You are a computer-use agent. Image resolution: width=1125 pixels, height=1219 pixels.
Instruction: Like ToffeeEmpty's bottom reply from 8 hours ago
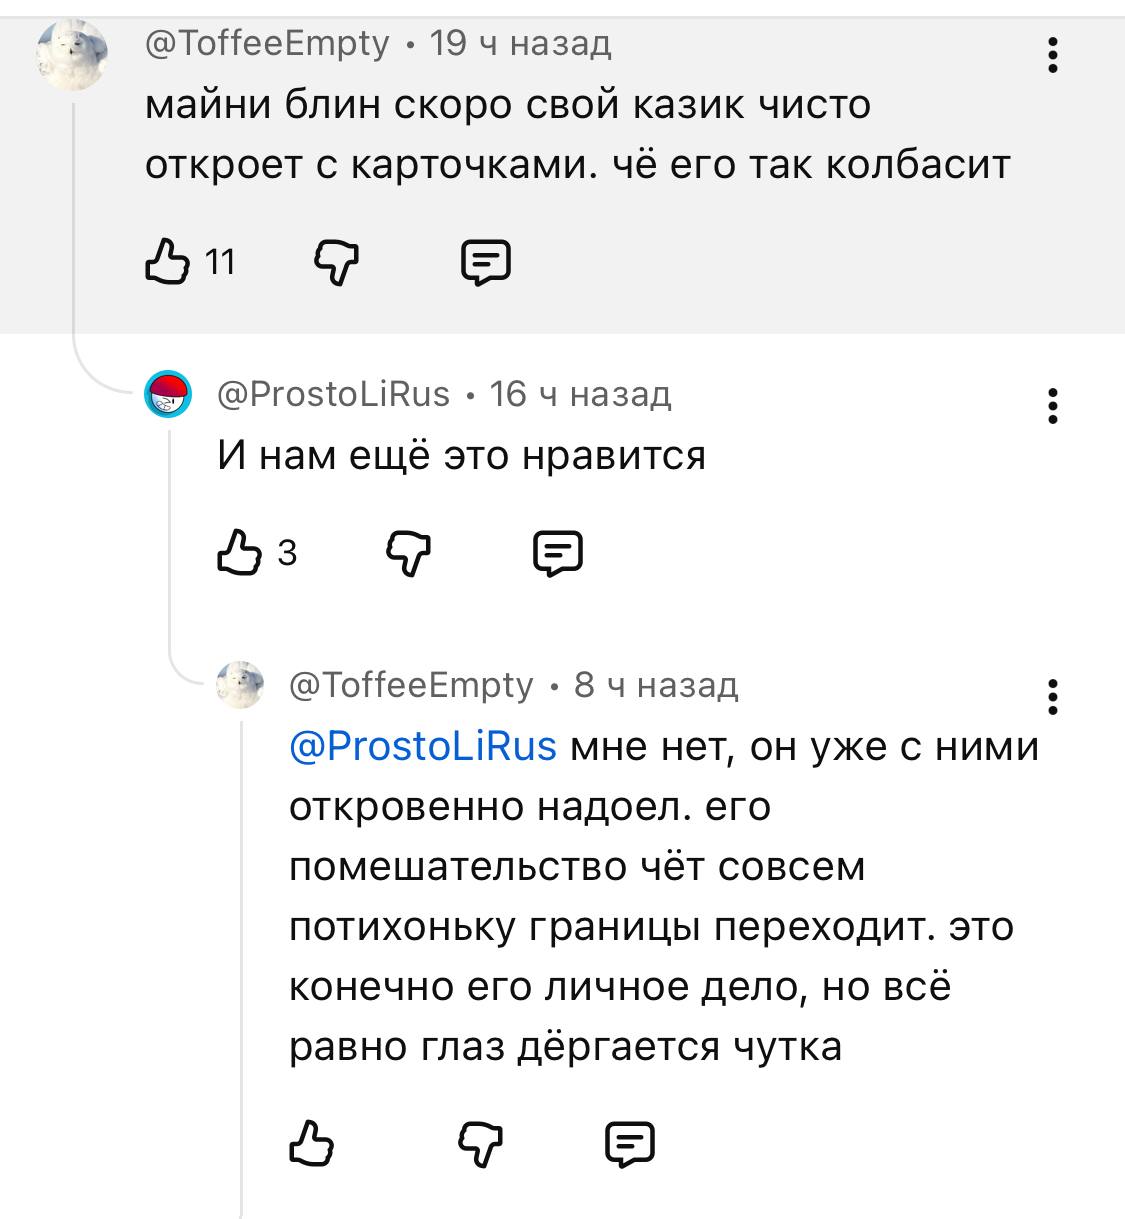(x=310, y=1143)
